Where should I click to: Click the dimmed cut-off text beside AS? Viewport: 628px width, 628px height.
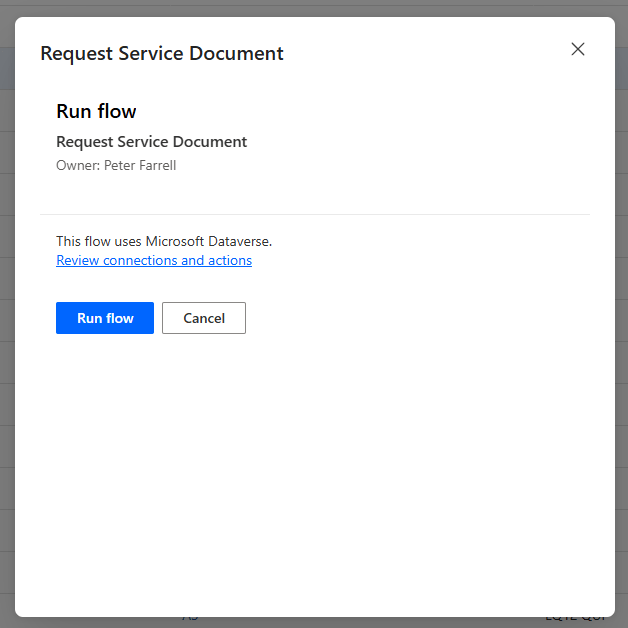(x=575, y=620)
